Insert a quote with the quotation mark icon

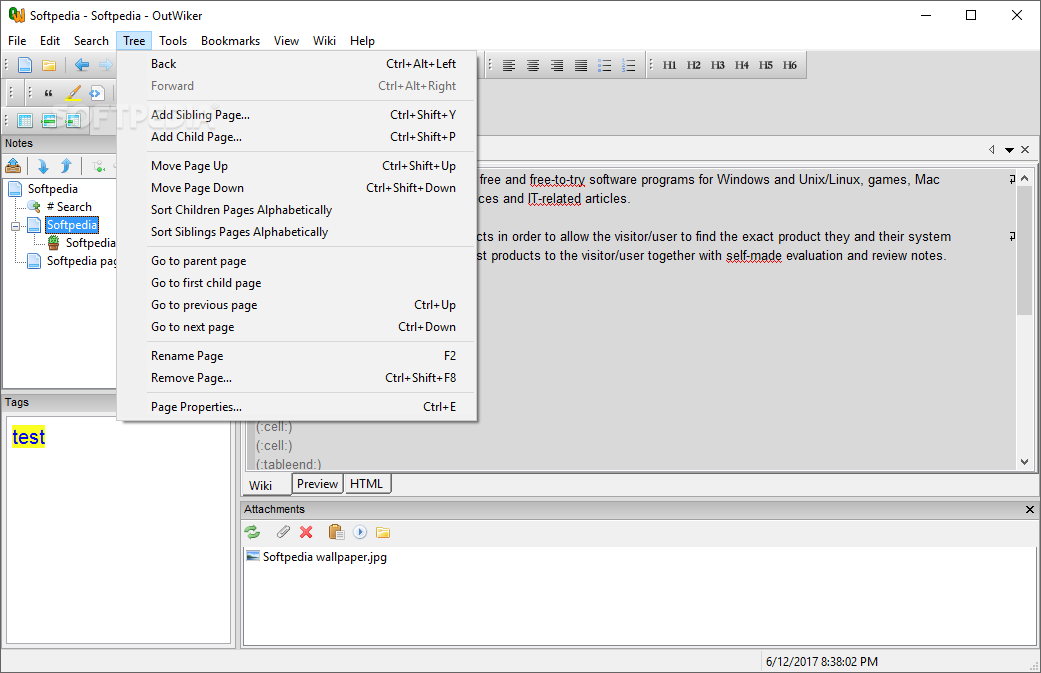pyautogui.click(x=48, y=93)
